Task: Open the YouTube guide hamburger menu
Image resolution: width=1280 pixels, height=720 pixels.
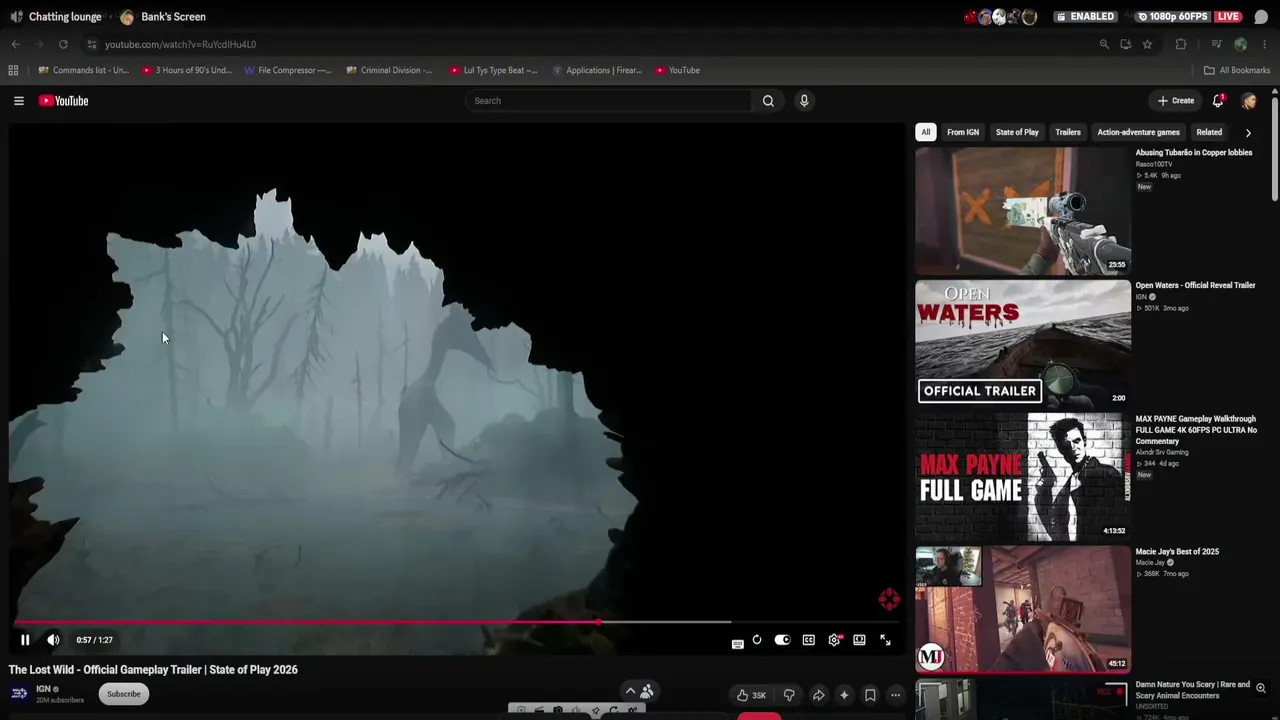Action: 18,101
